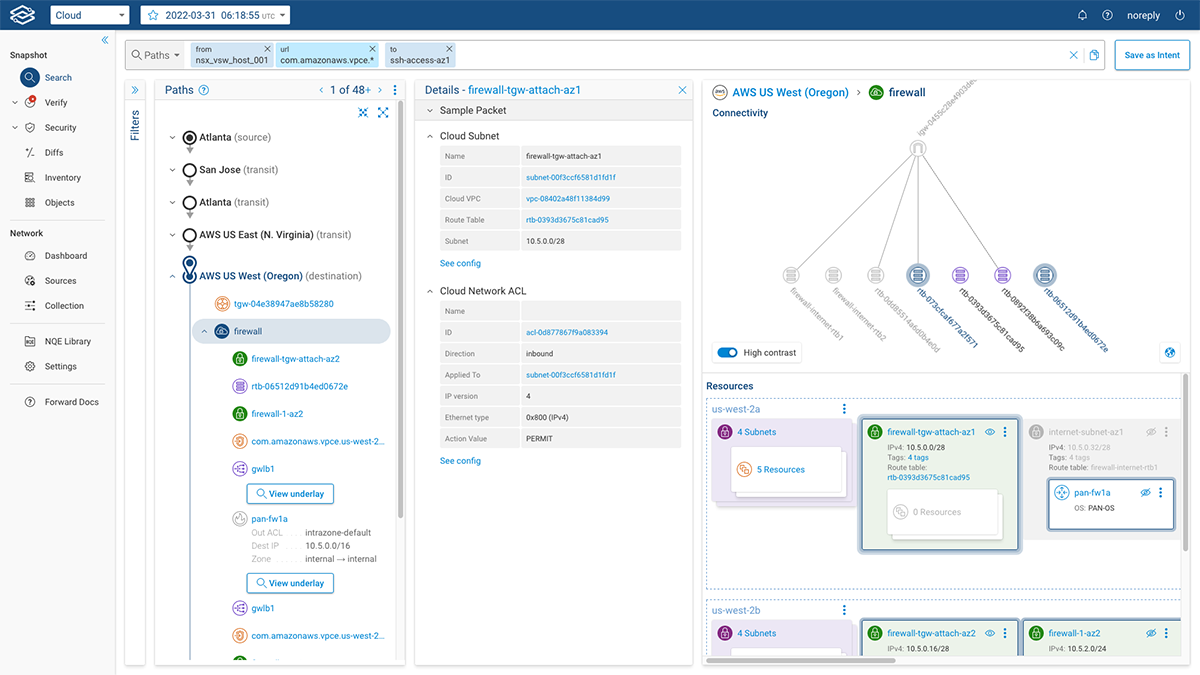This screenshot has width=1200, height=675.
Task: Click the Forward Networks logo
Action: pyautogui.click(x=22, y=15)
